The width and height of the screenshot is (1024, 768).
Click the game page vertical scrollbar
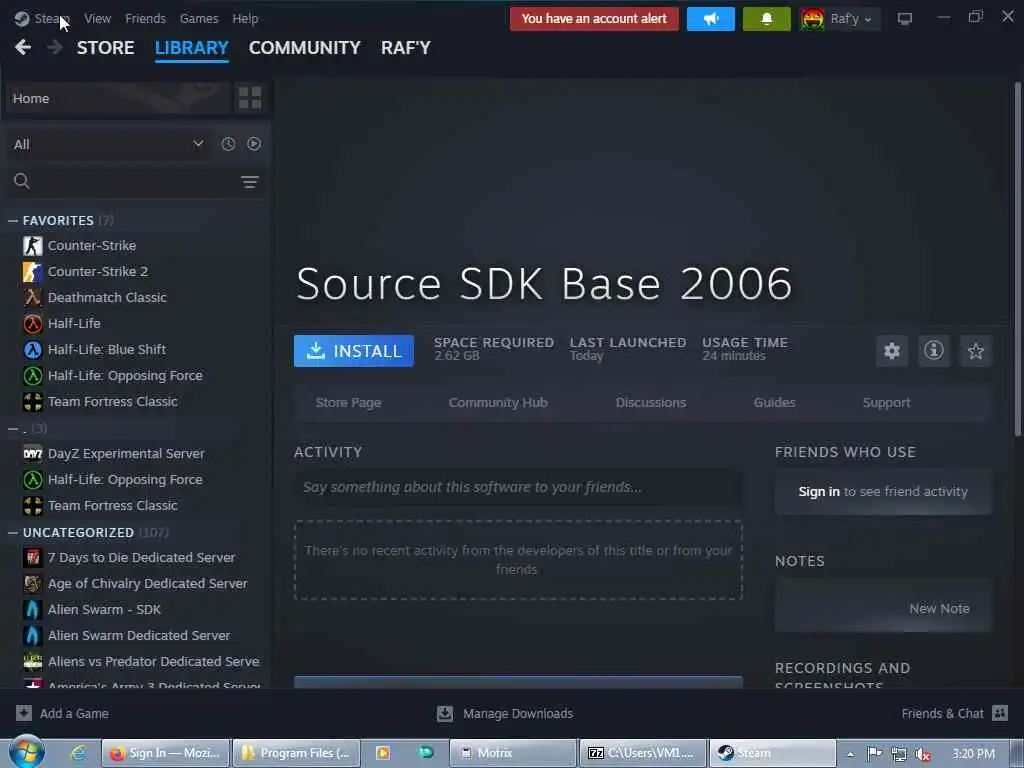(1017, 259)
